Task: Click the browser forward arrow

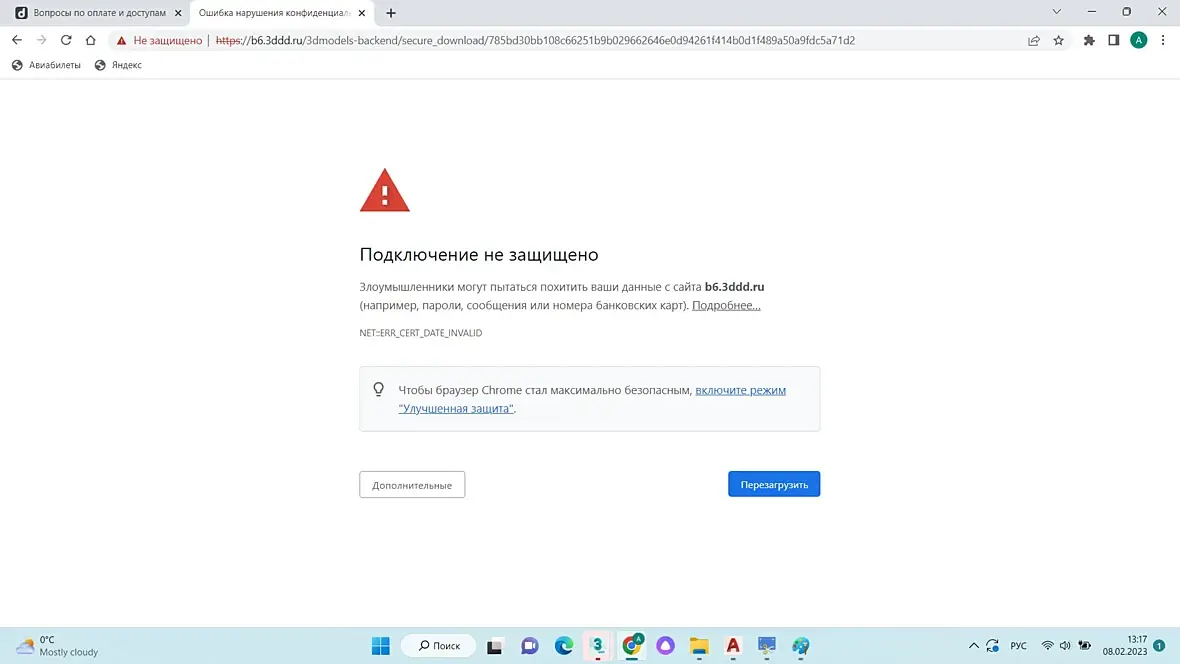Action: 41,40
